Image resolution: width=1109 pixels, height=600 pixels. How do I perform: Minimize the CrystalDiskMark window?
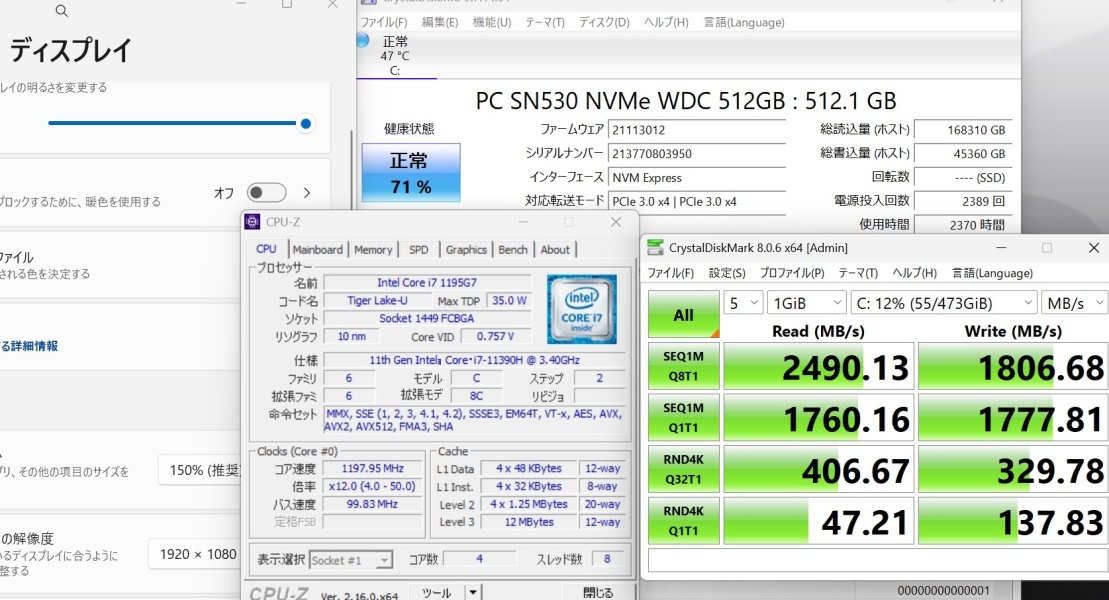coord(1001,248)
